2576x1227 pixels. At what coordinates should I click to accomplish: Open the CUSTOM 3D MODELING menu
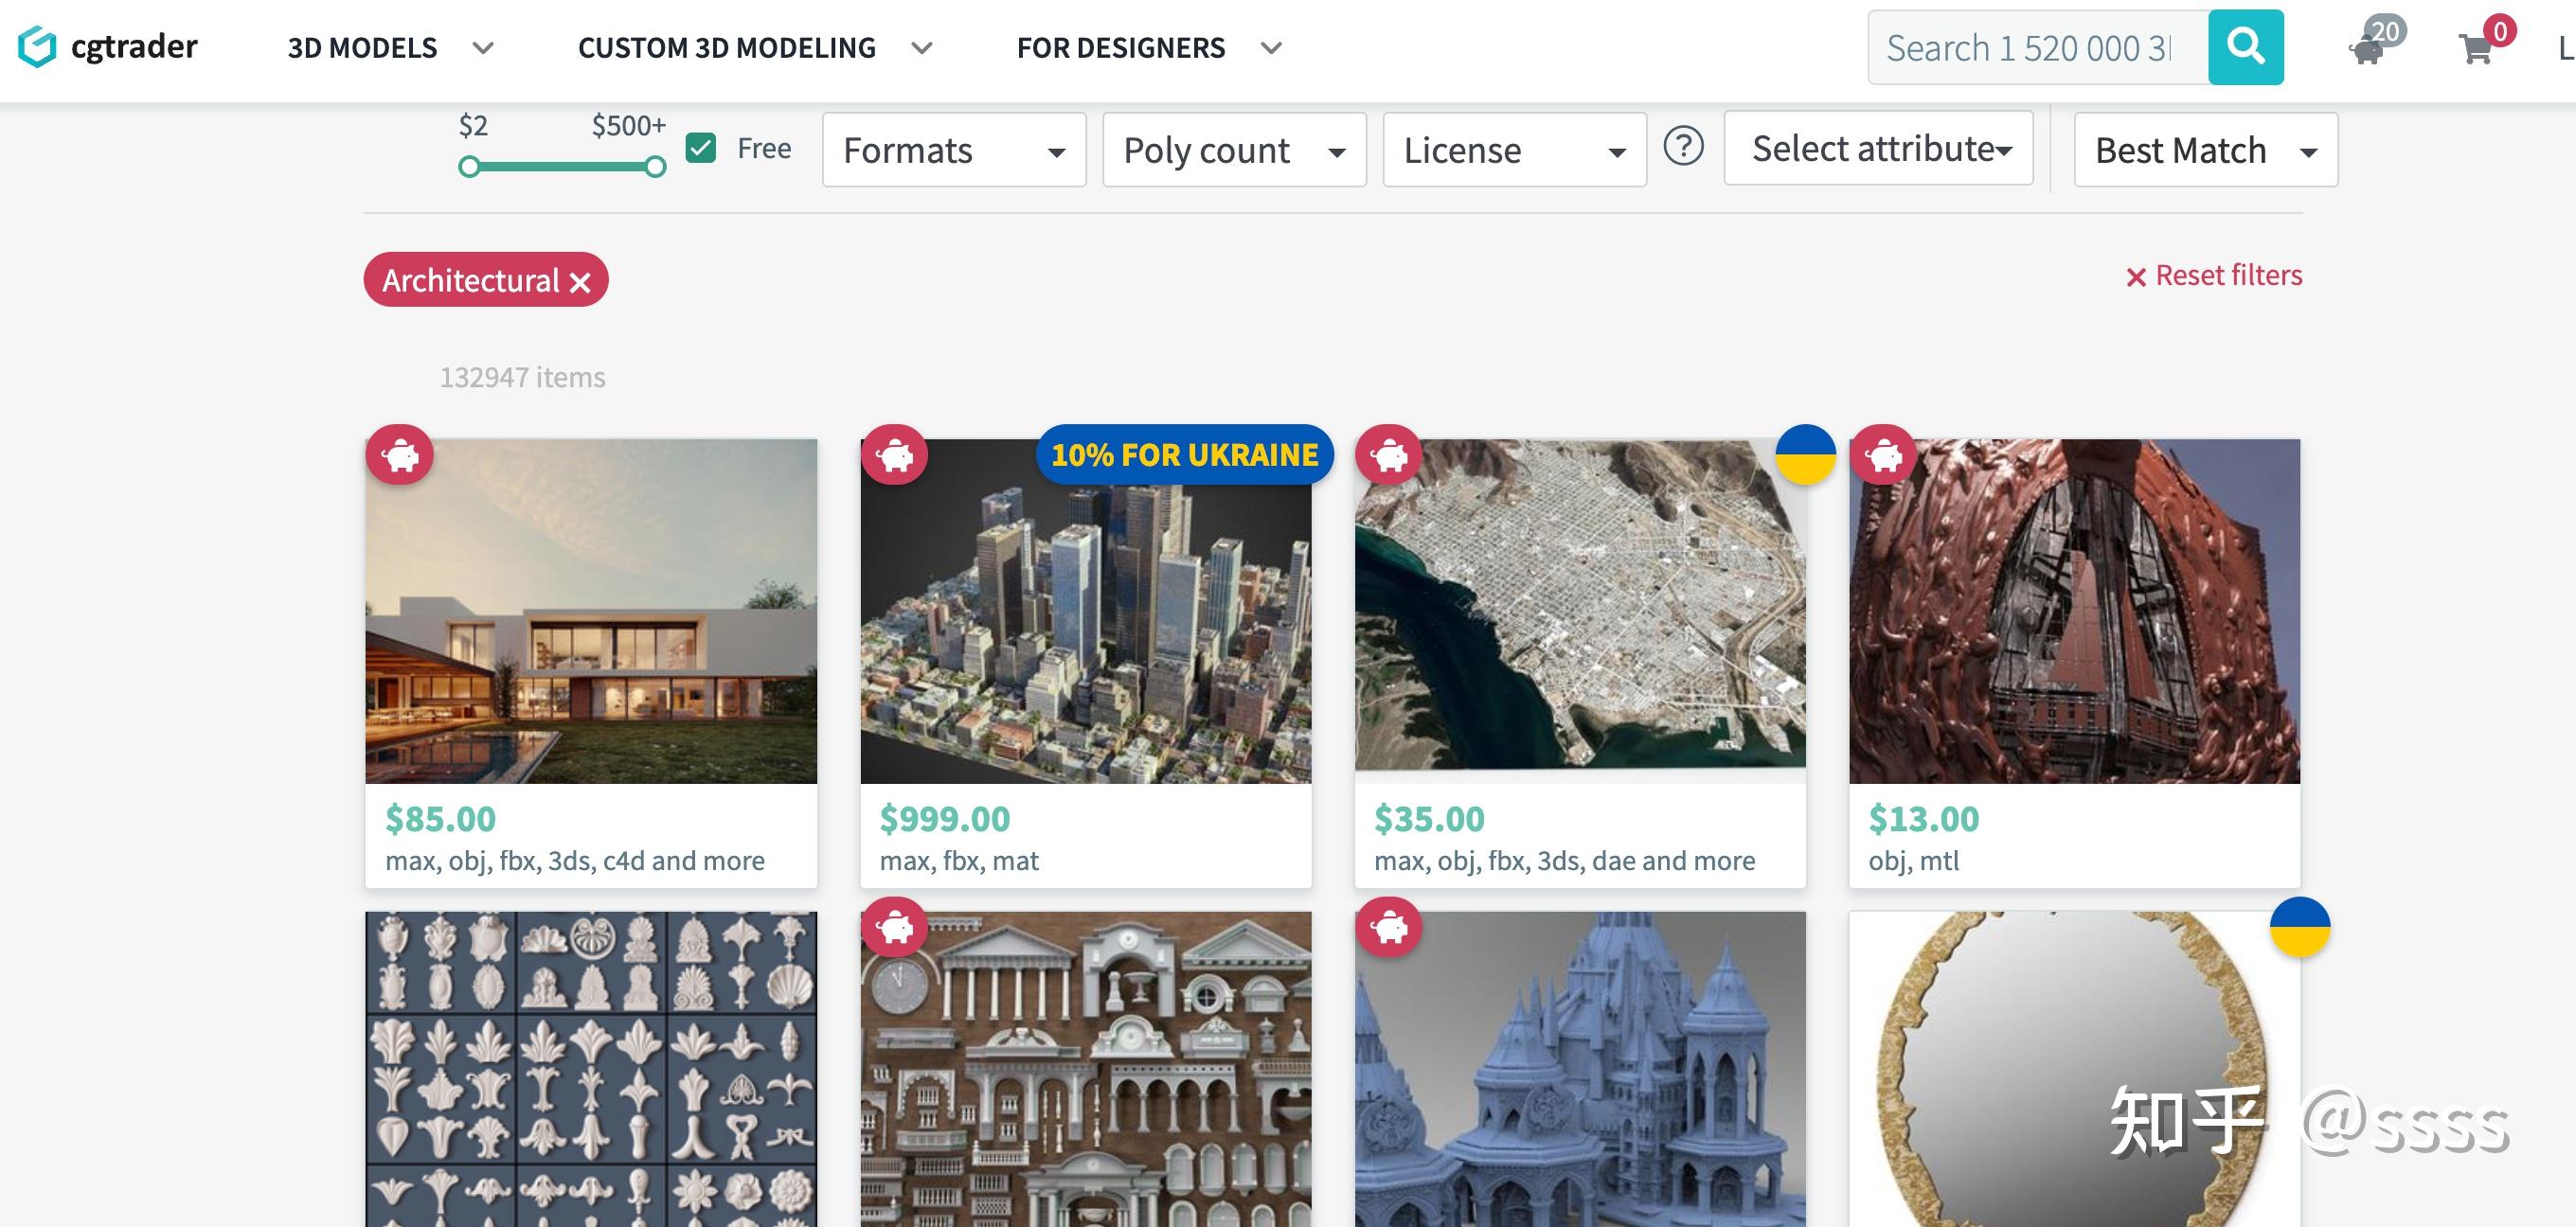tap(754, 48)
